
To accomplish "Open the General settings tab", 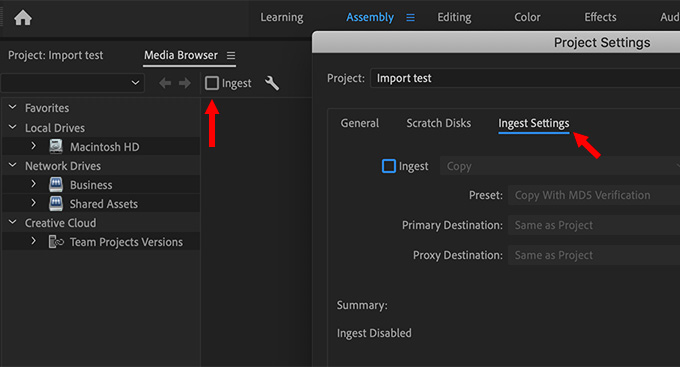I will pos(360,123).
